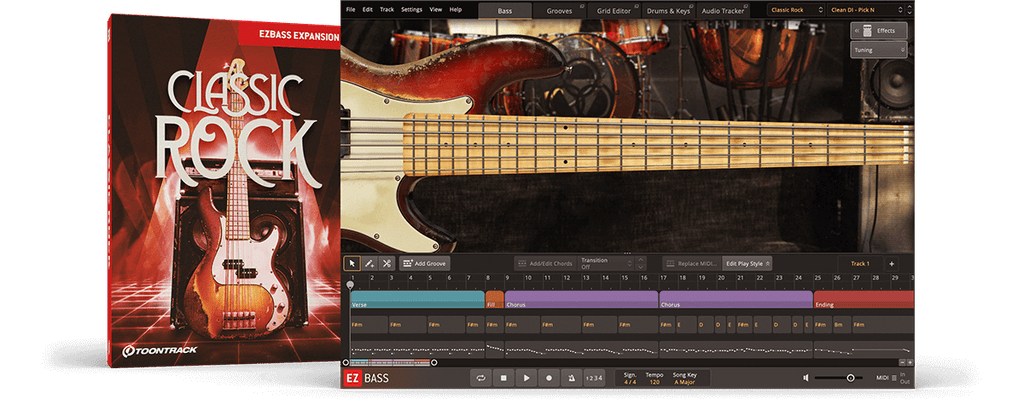This screenshot has width=1024, height=416.
Task: Select the scissors split tool
Action: [x=386, y=263]
